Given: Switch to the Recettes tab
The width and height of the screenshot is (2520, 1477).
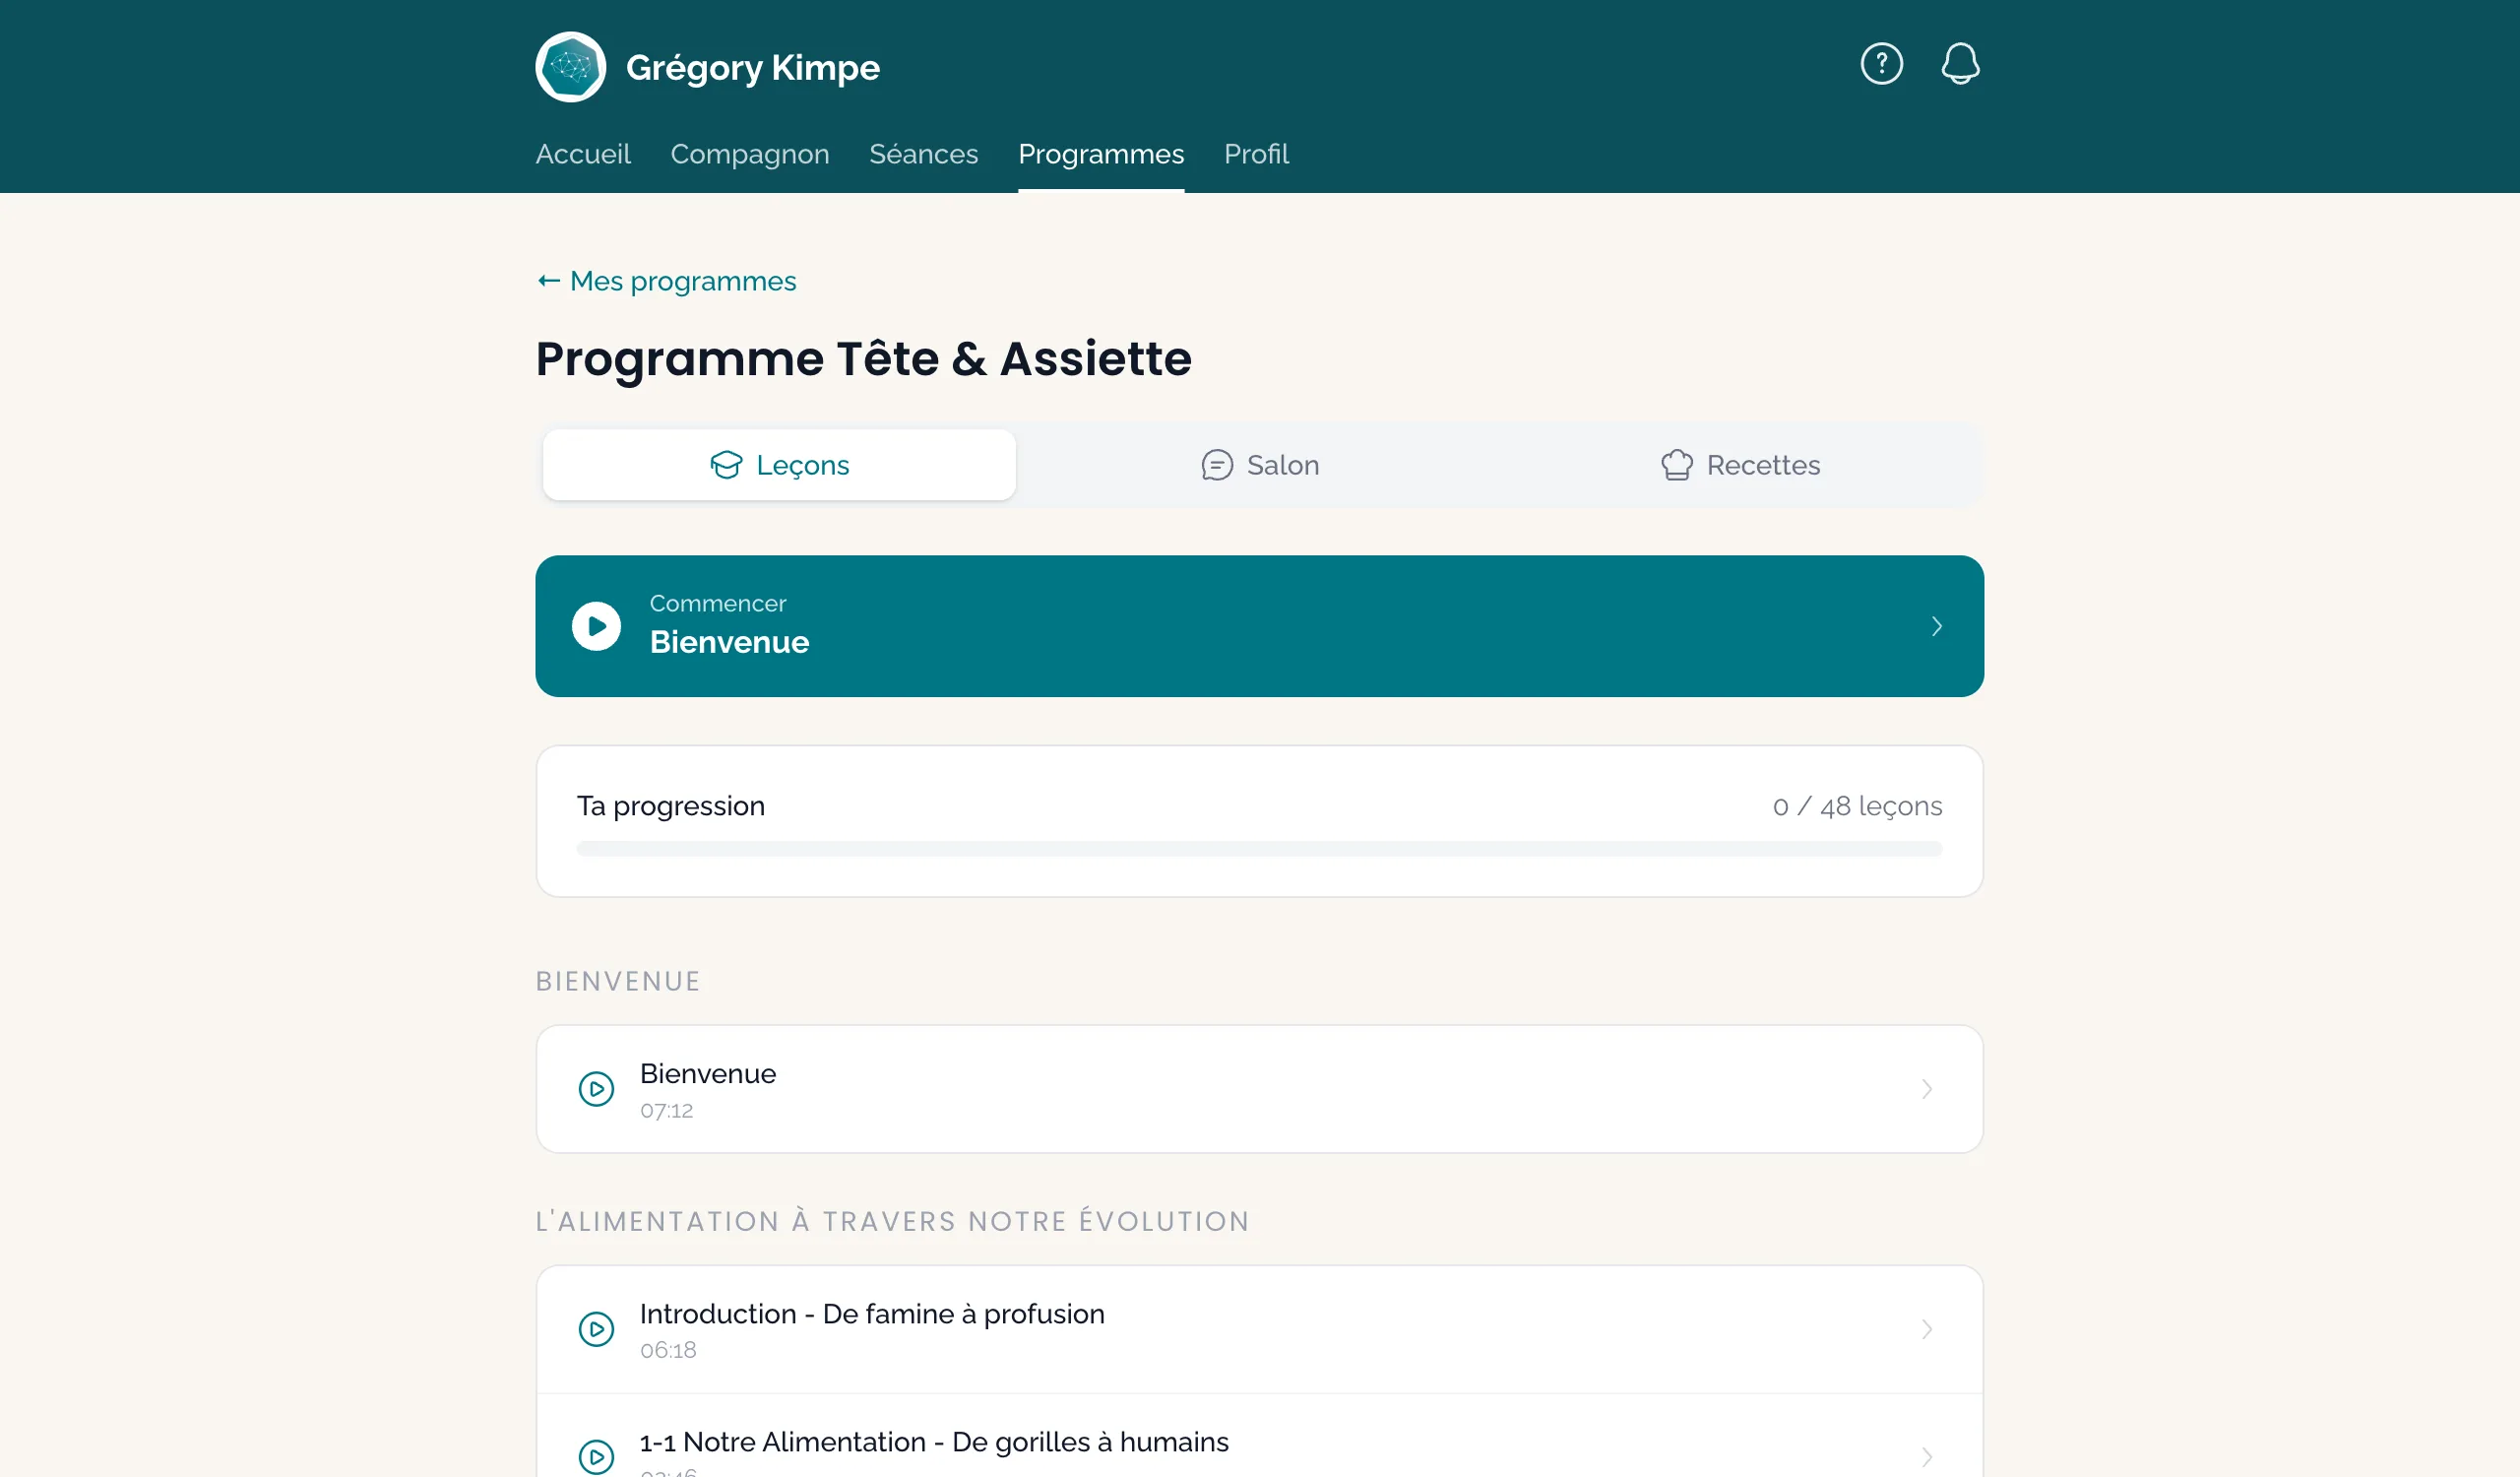Looking at the screenshot, I should pos(1739,465).
